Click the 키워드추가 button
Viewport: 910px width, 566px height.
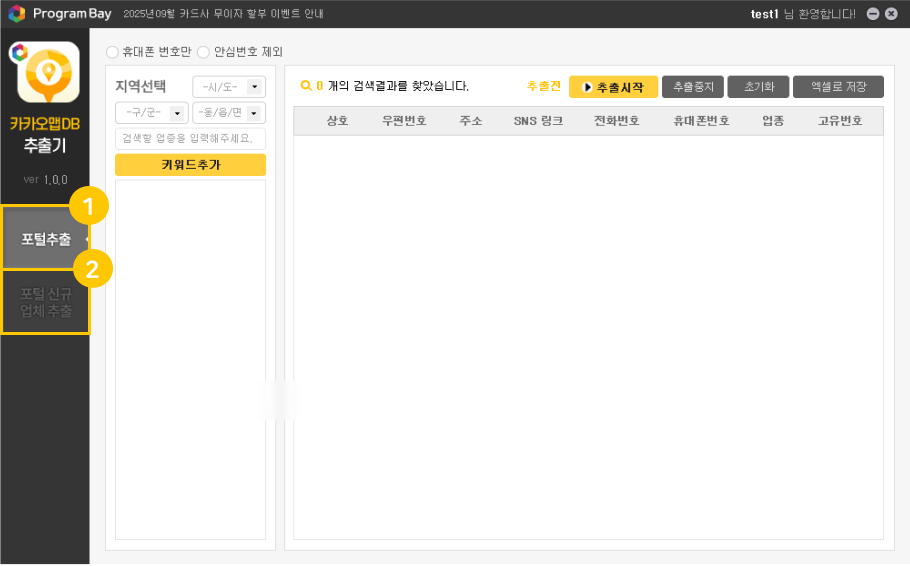[x=190, y=165]
